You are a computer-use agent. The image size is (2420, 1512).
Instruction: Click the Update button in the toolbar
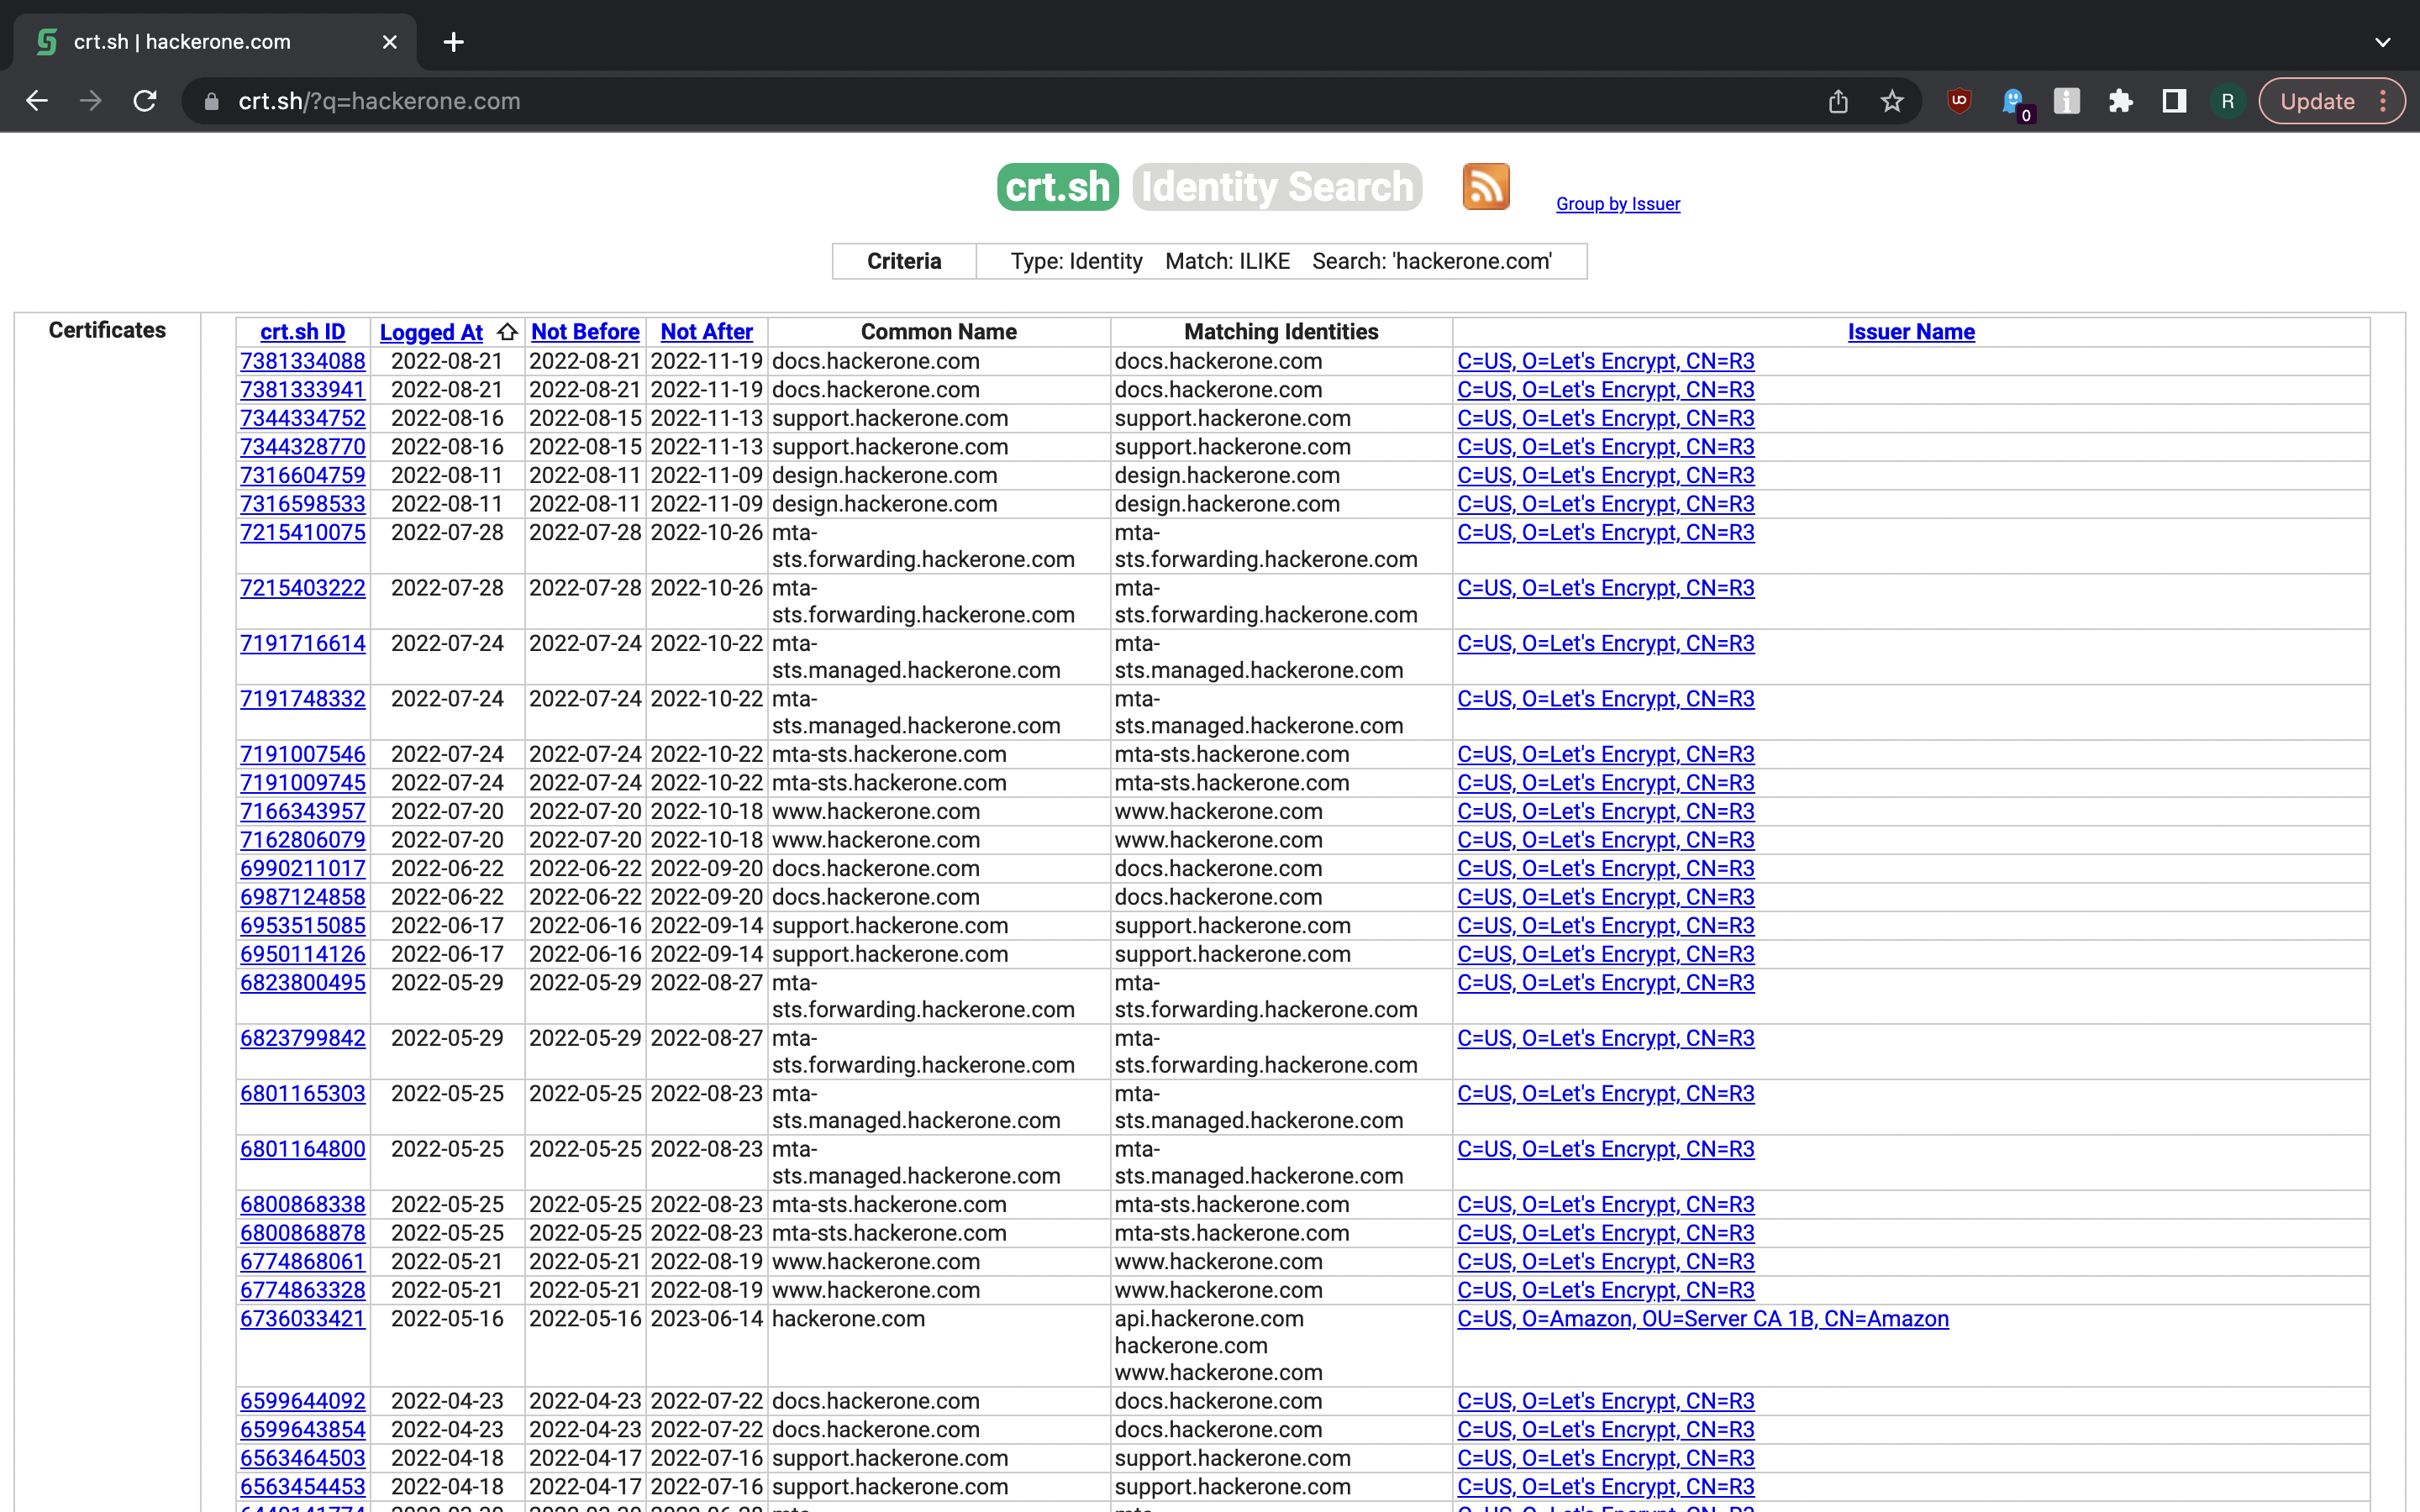pyautogui.click(x=2317, y=101)
